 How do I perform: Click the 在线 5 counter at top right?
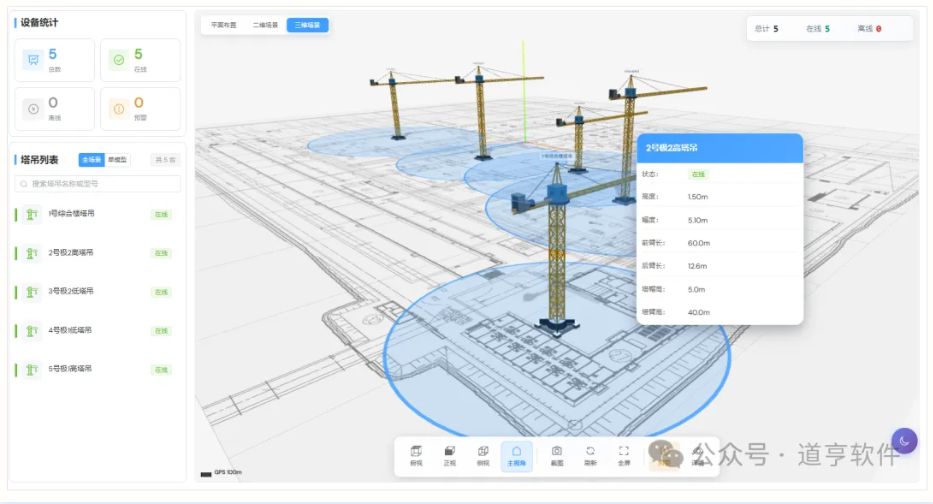(x=818, y=29)
